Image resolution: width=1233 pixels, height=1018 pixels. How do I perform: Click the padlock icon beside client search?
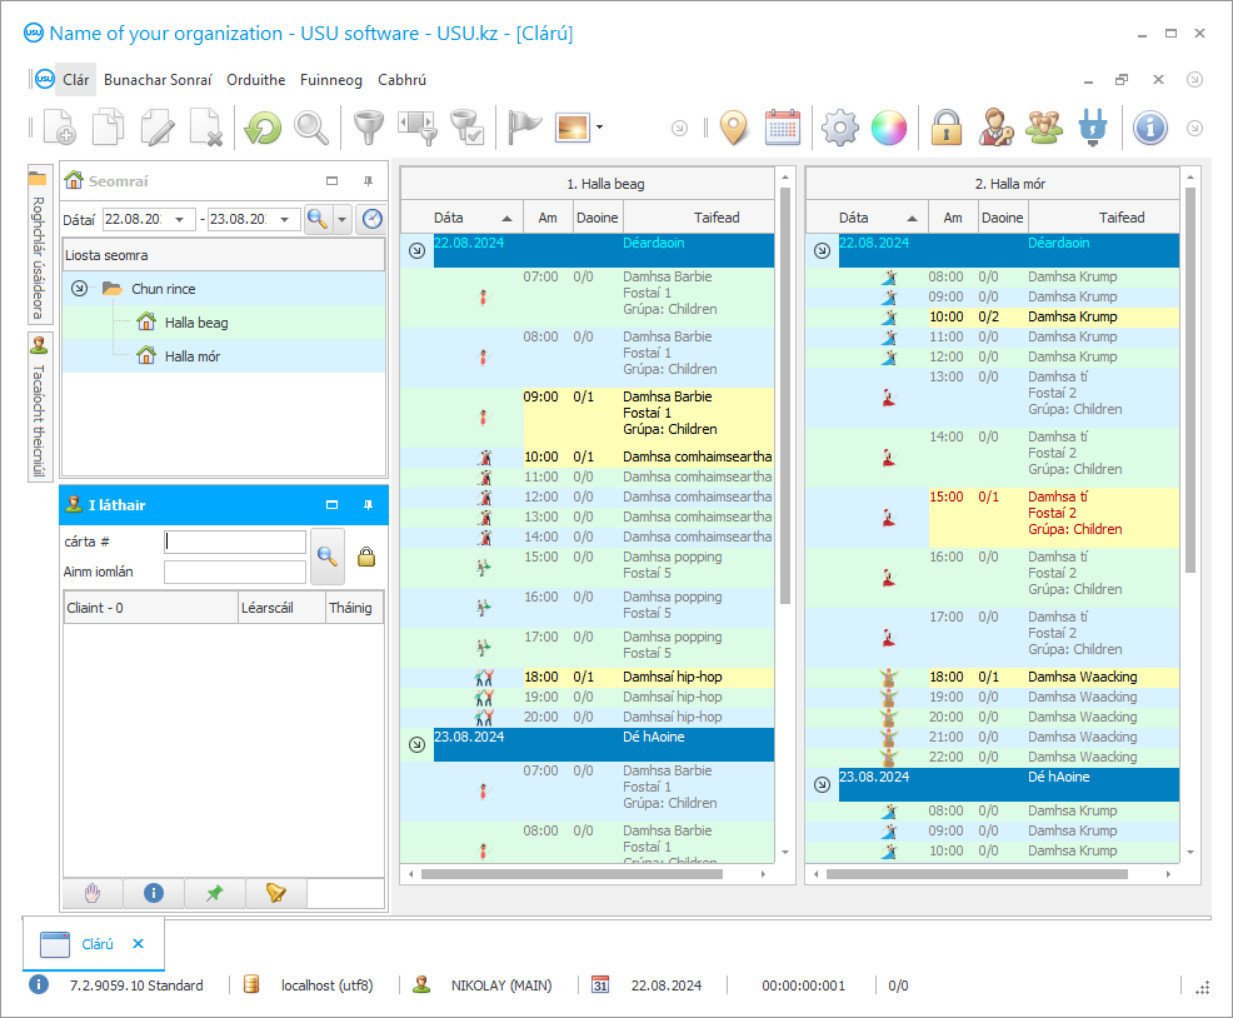point(367,557)
